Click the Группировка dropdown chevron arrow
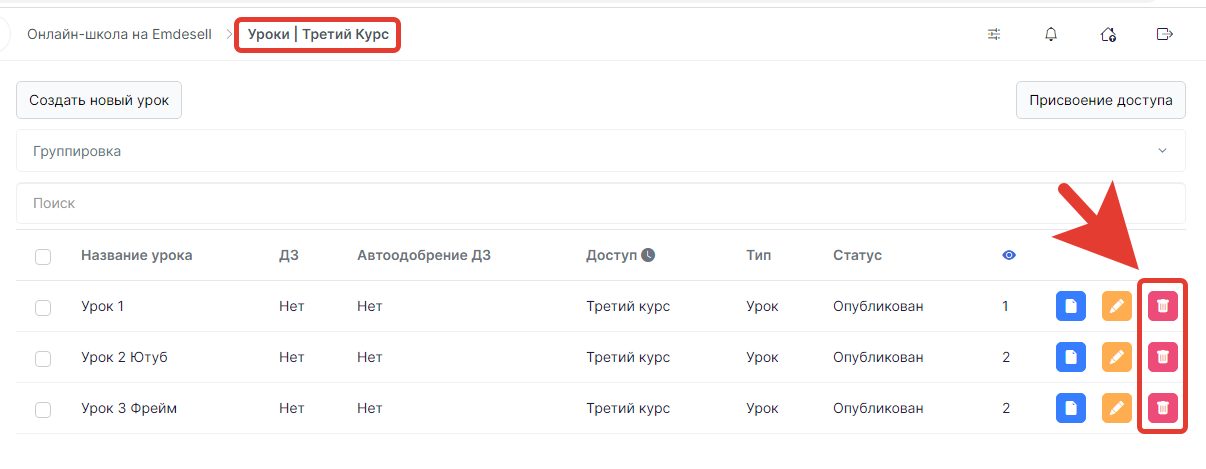 pyautogui.click(x=1162, y=151)
